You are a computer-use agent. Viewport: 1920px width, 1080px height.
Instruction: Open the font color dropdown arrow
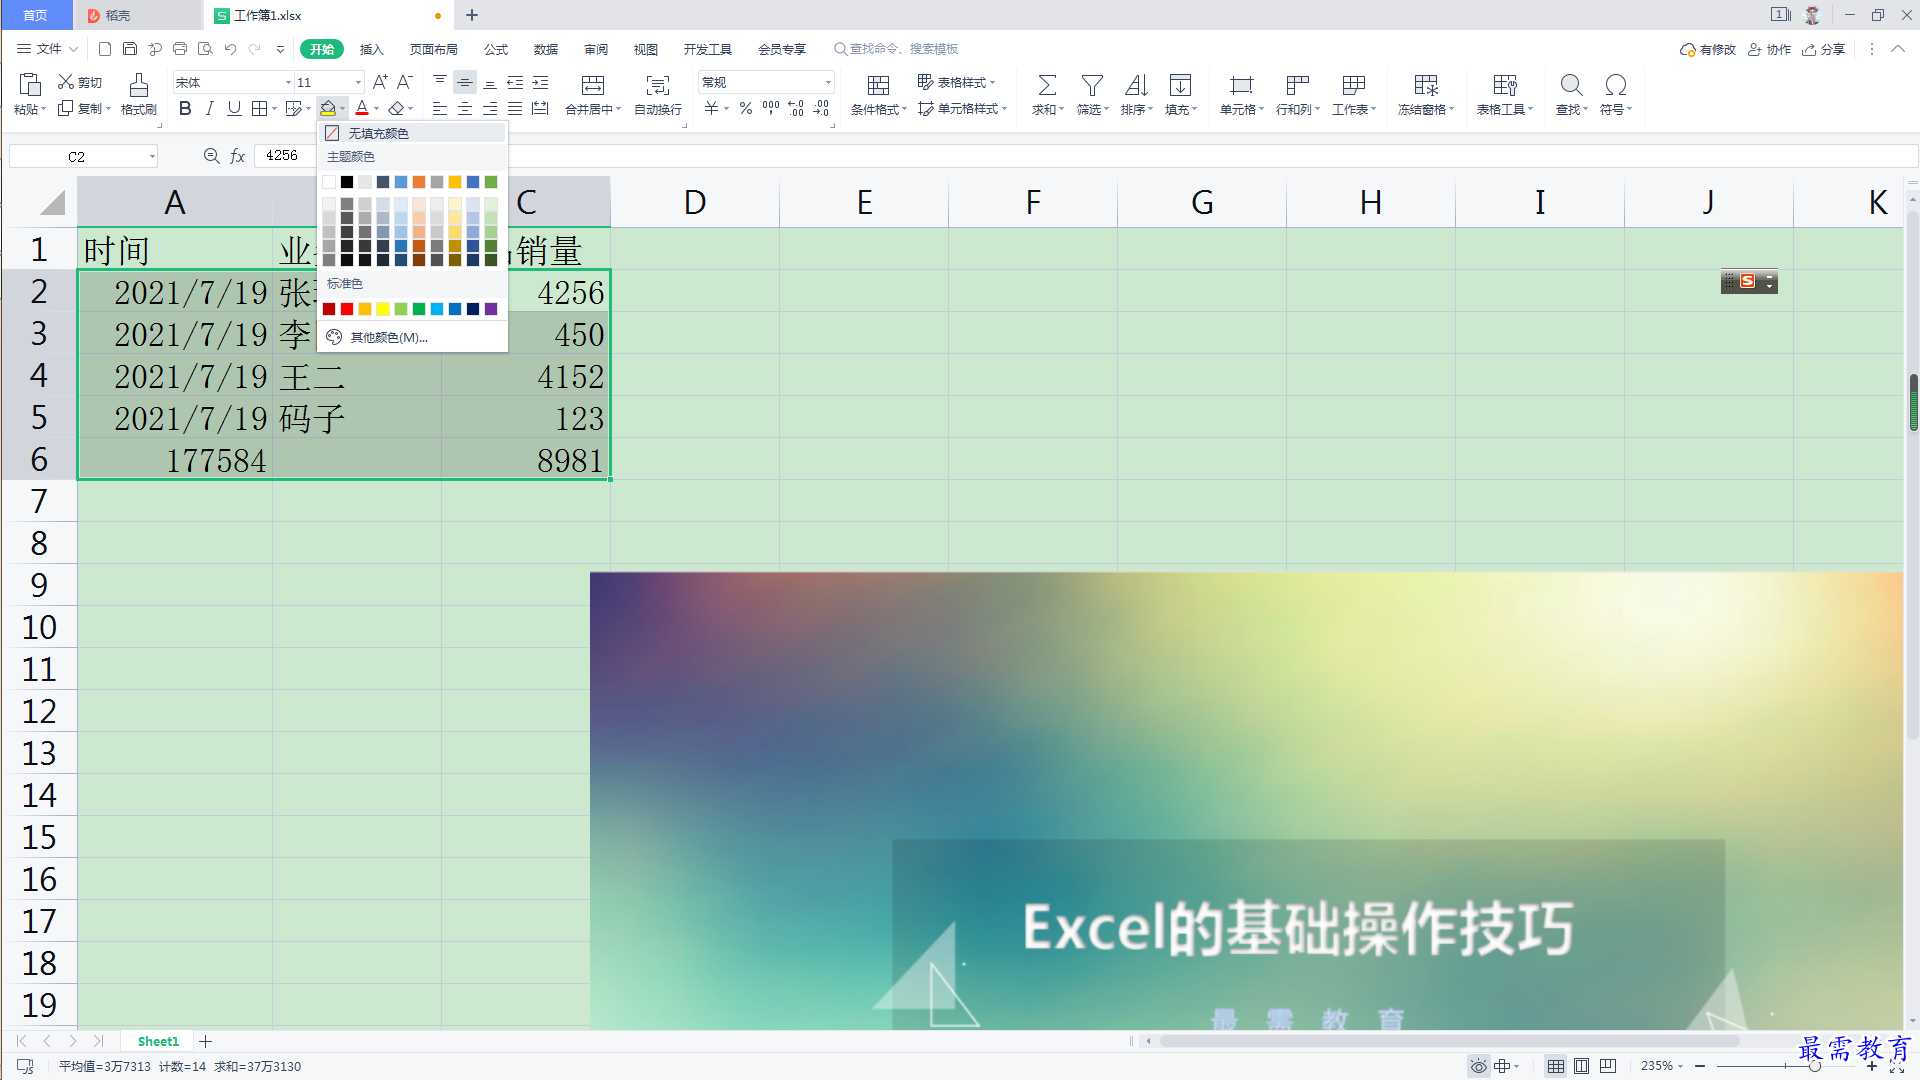[376, 108]
